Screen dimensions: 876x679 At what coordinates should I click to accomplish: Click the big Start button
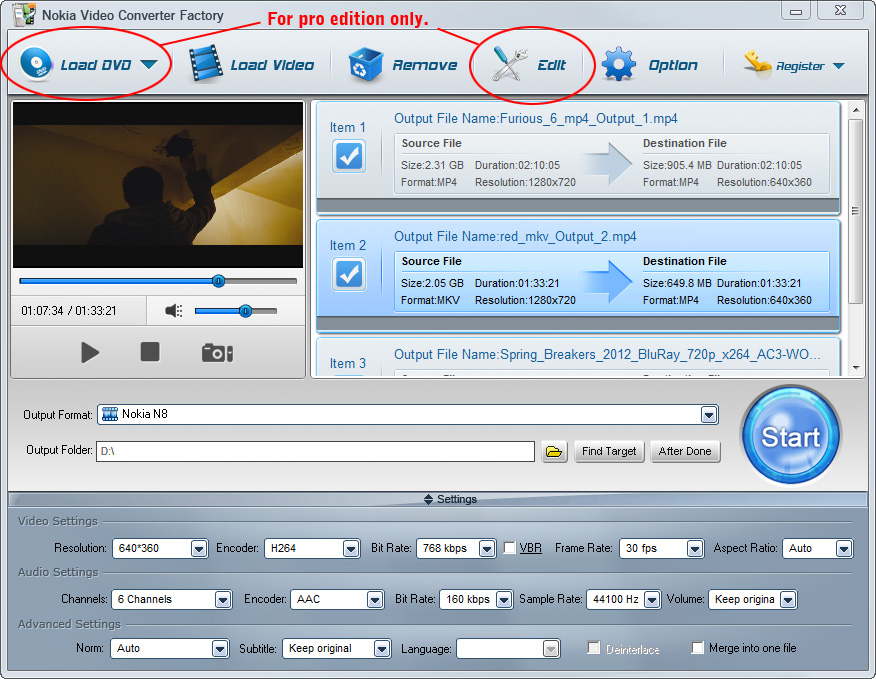(791, 436)
